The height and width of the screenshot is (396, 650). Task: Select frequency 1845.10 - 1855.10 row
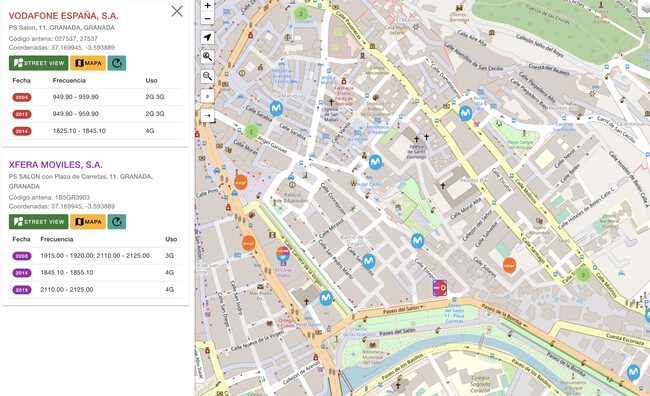pos(96,272)
